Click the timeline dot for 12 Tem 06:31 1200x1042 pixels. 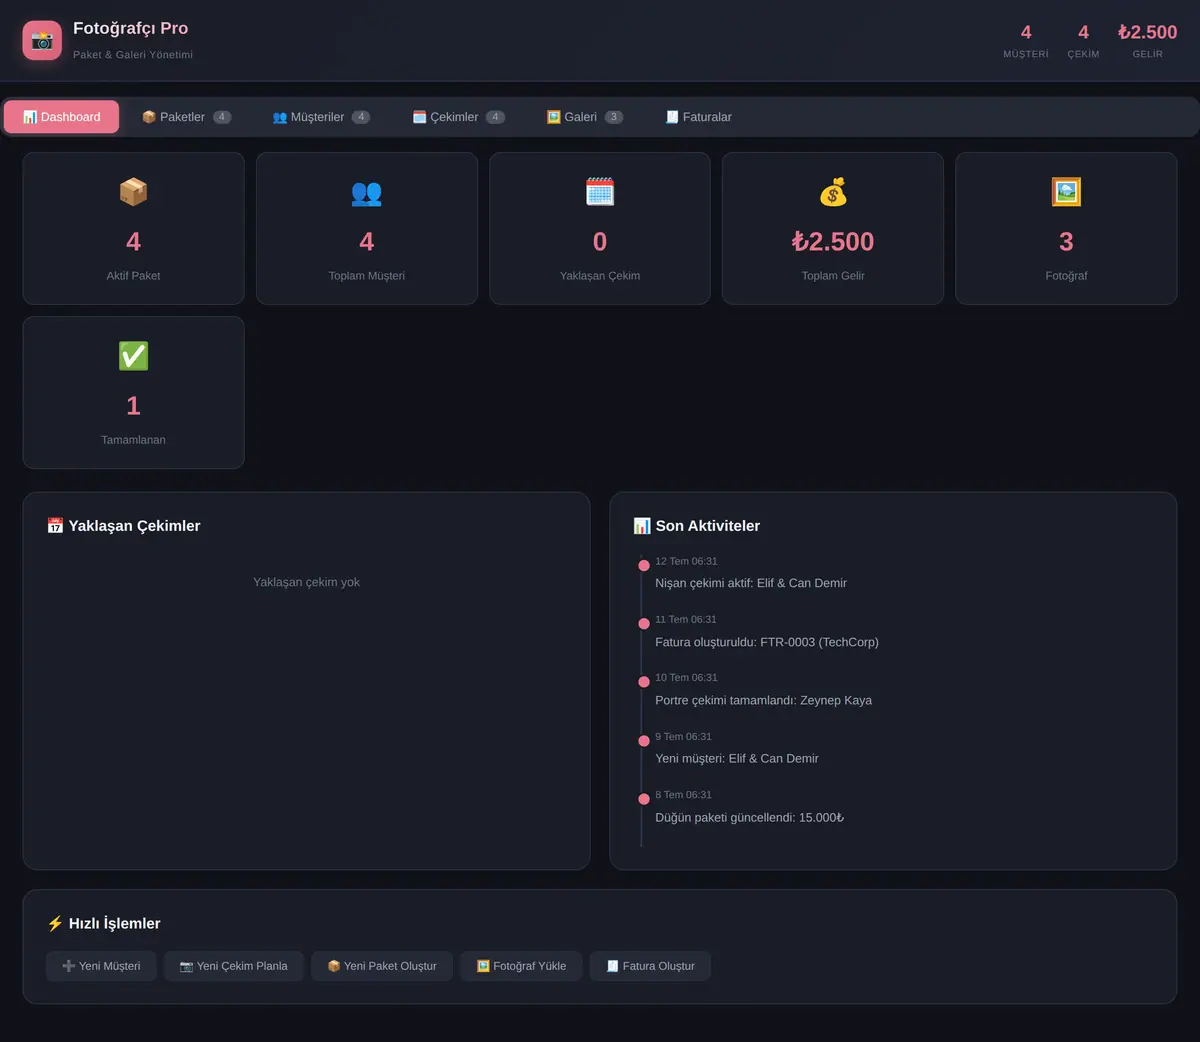pos(644,565)
